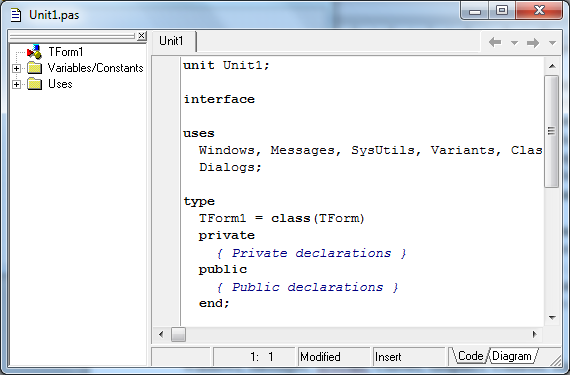Click the horizontal scrollbar right arrow
570x375 pixels.
(x=535, y=334)
